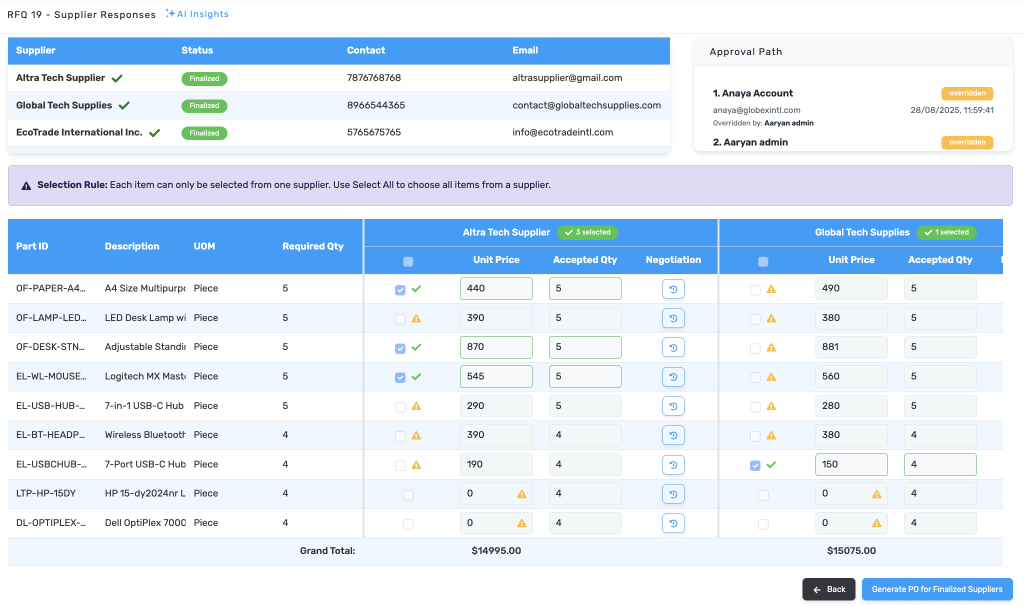Click overridden badge for Anaya Account

click(x=967, y=93)
